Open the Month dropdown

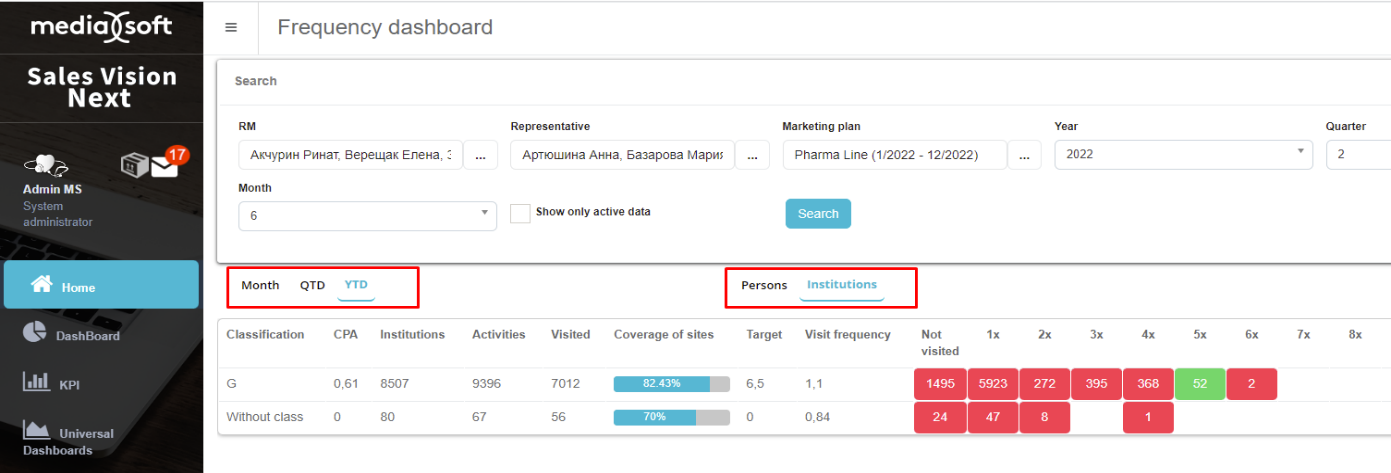[367, 215]
